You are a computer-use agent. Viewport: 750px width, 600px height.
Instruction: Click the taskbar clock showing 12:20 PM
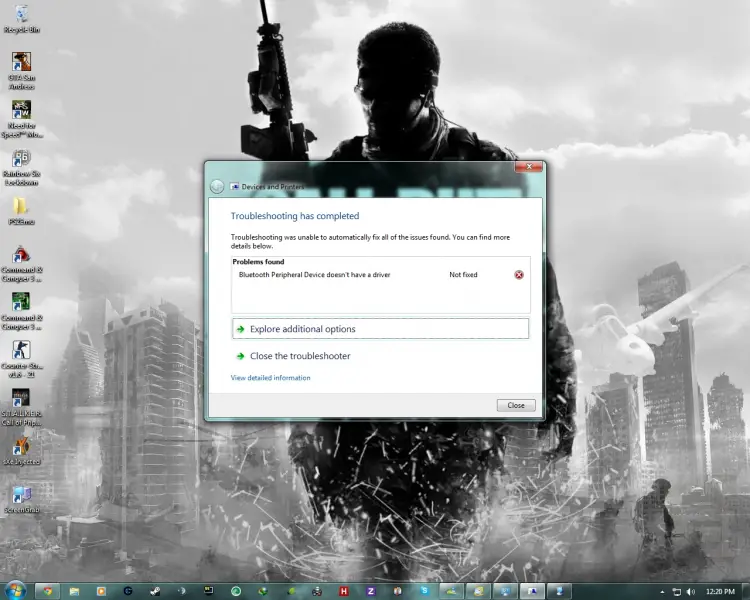coord(720,592)
